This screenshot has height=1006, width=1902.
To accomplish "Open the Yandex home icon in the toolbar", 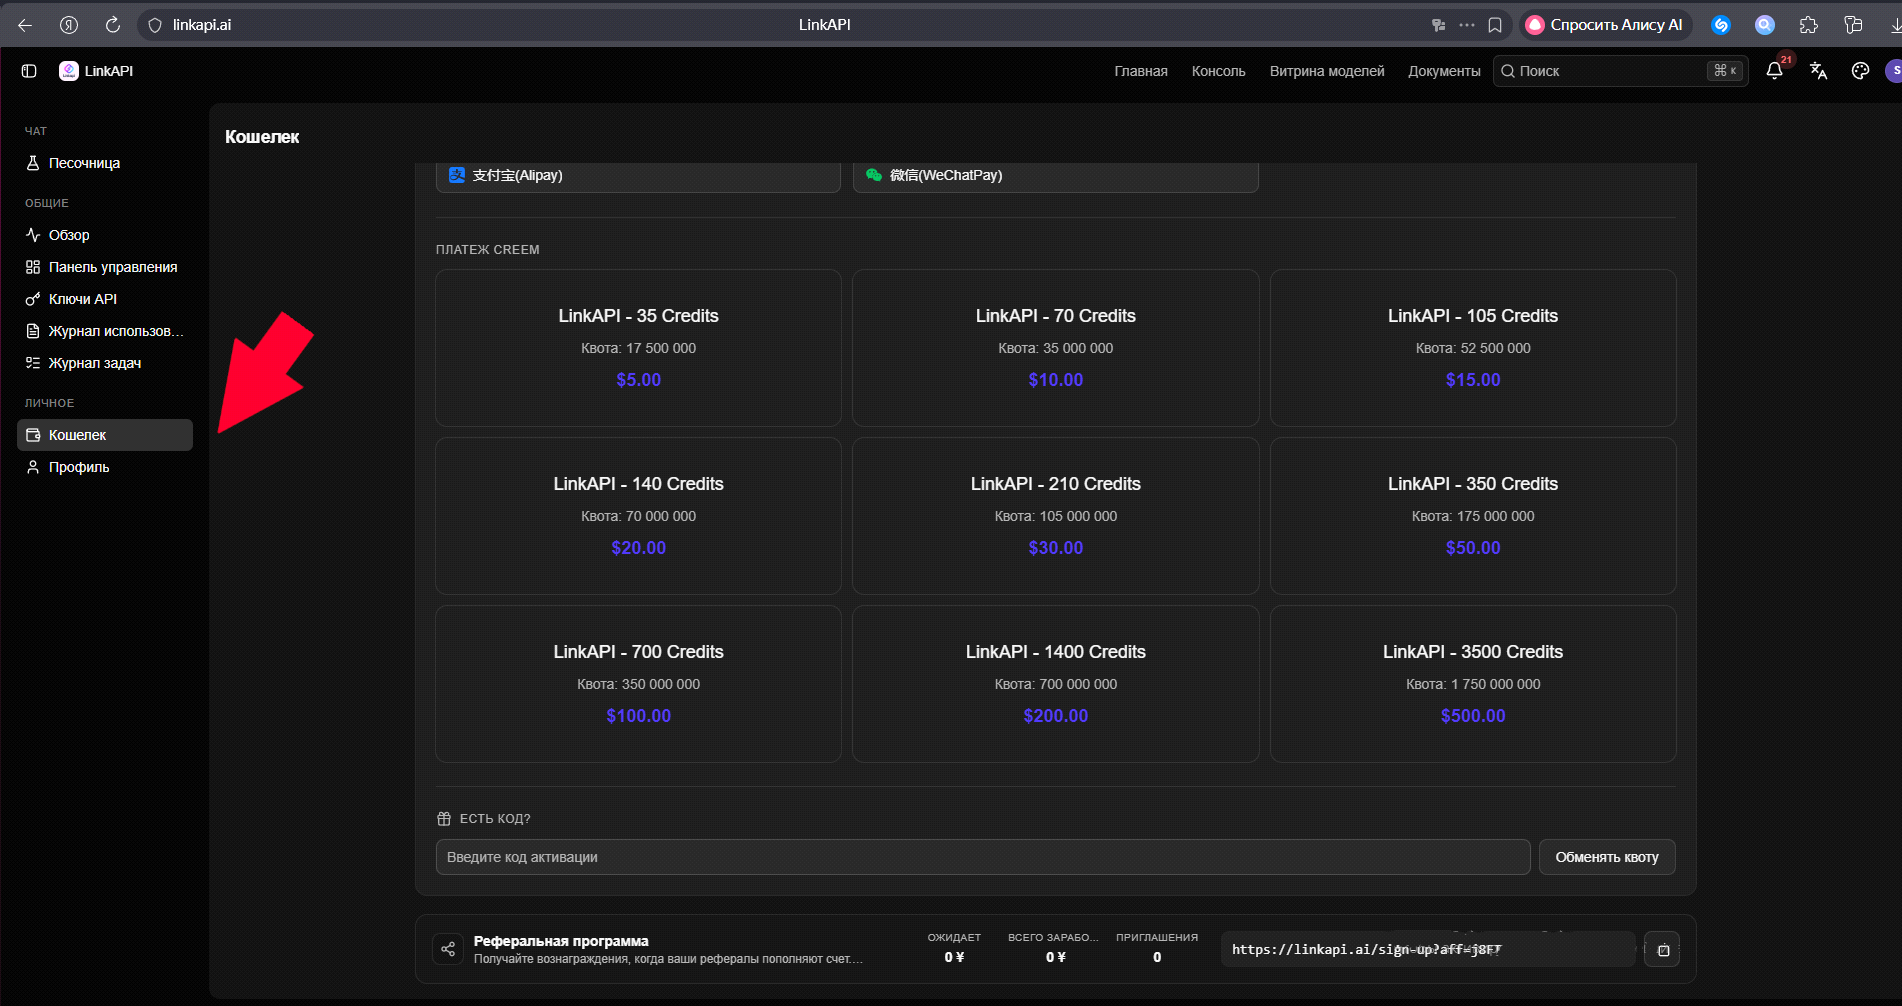I will click(69, 25).
